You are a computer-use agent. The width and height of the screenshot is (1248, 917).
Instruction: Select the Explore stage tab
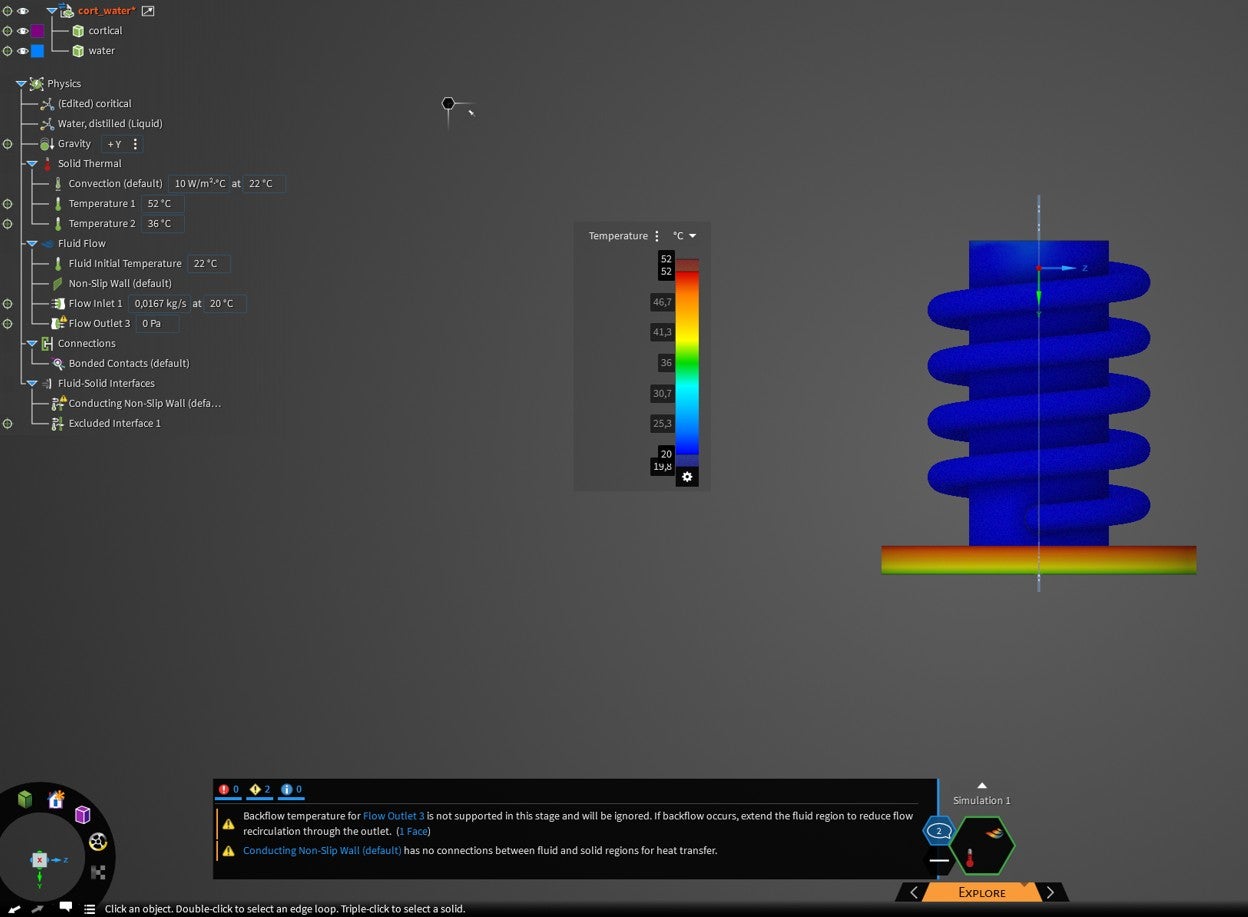(x=982, y=893)
